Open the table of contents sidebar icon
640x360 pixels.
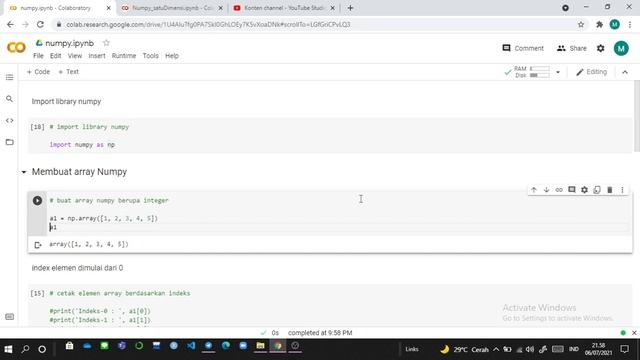pyautogui.click(x=9, y=78)
